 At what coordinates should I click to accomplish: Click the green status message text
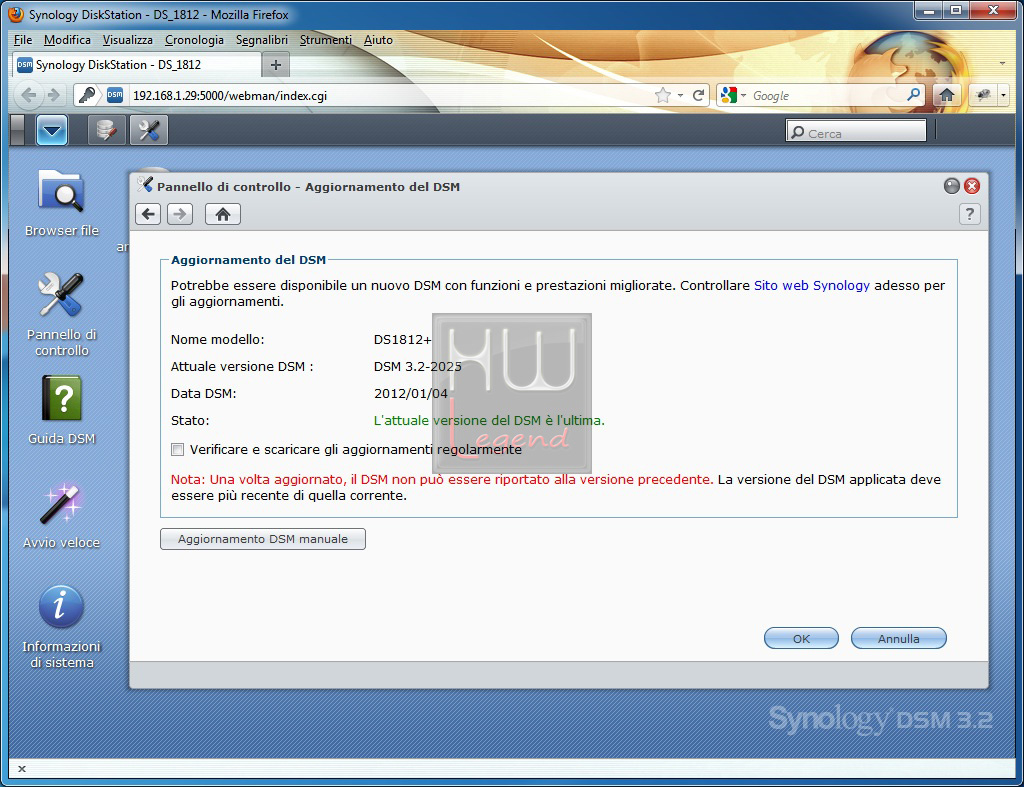pos(489,421)
